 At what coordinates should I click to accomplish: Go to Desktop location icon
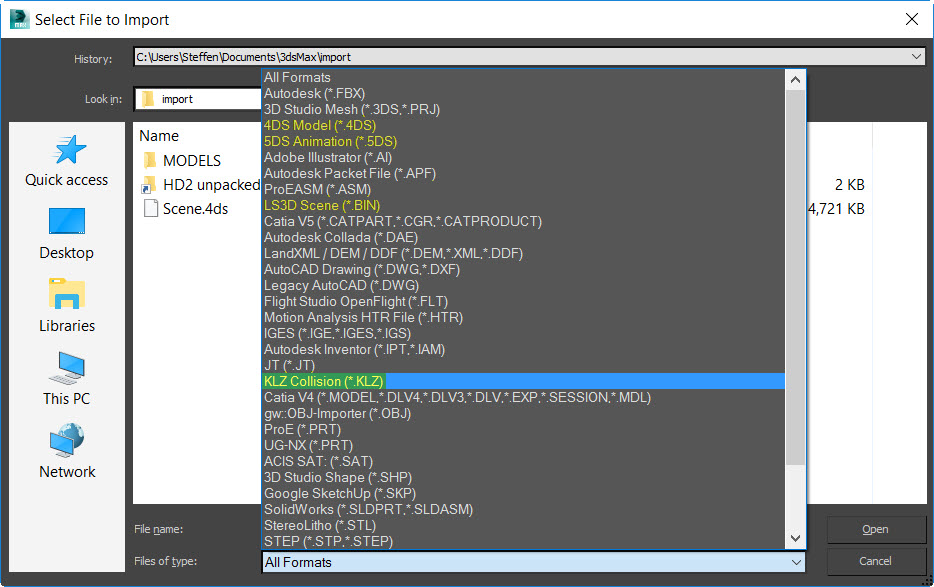pos(66,233)
